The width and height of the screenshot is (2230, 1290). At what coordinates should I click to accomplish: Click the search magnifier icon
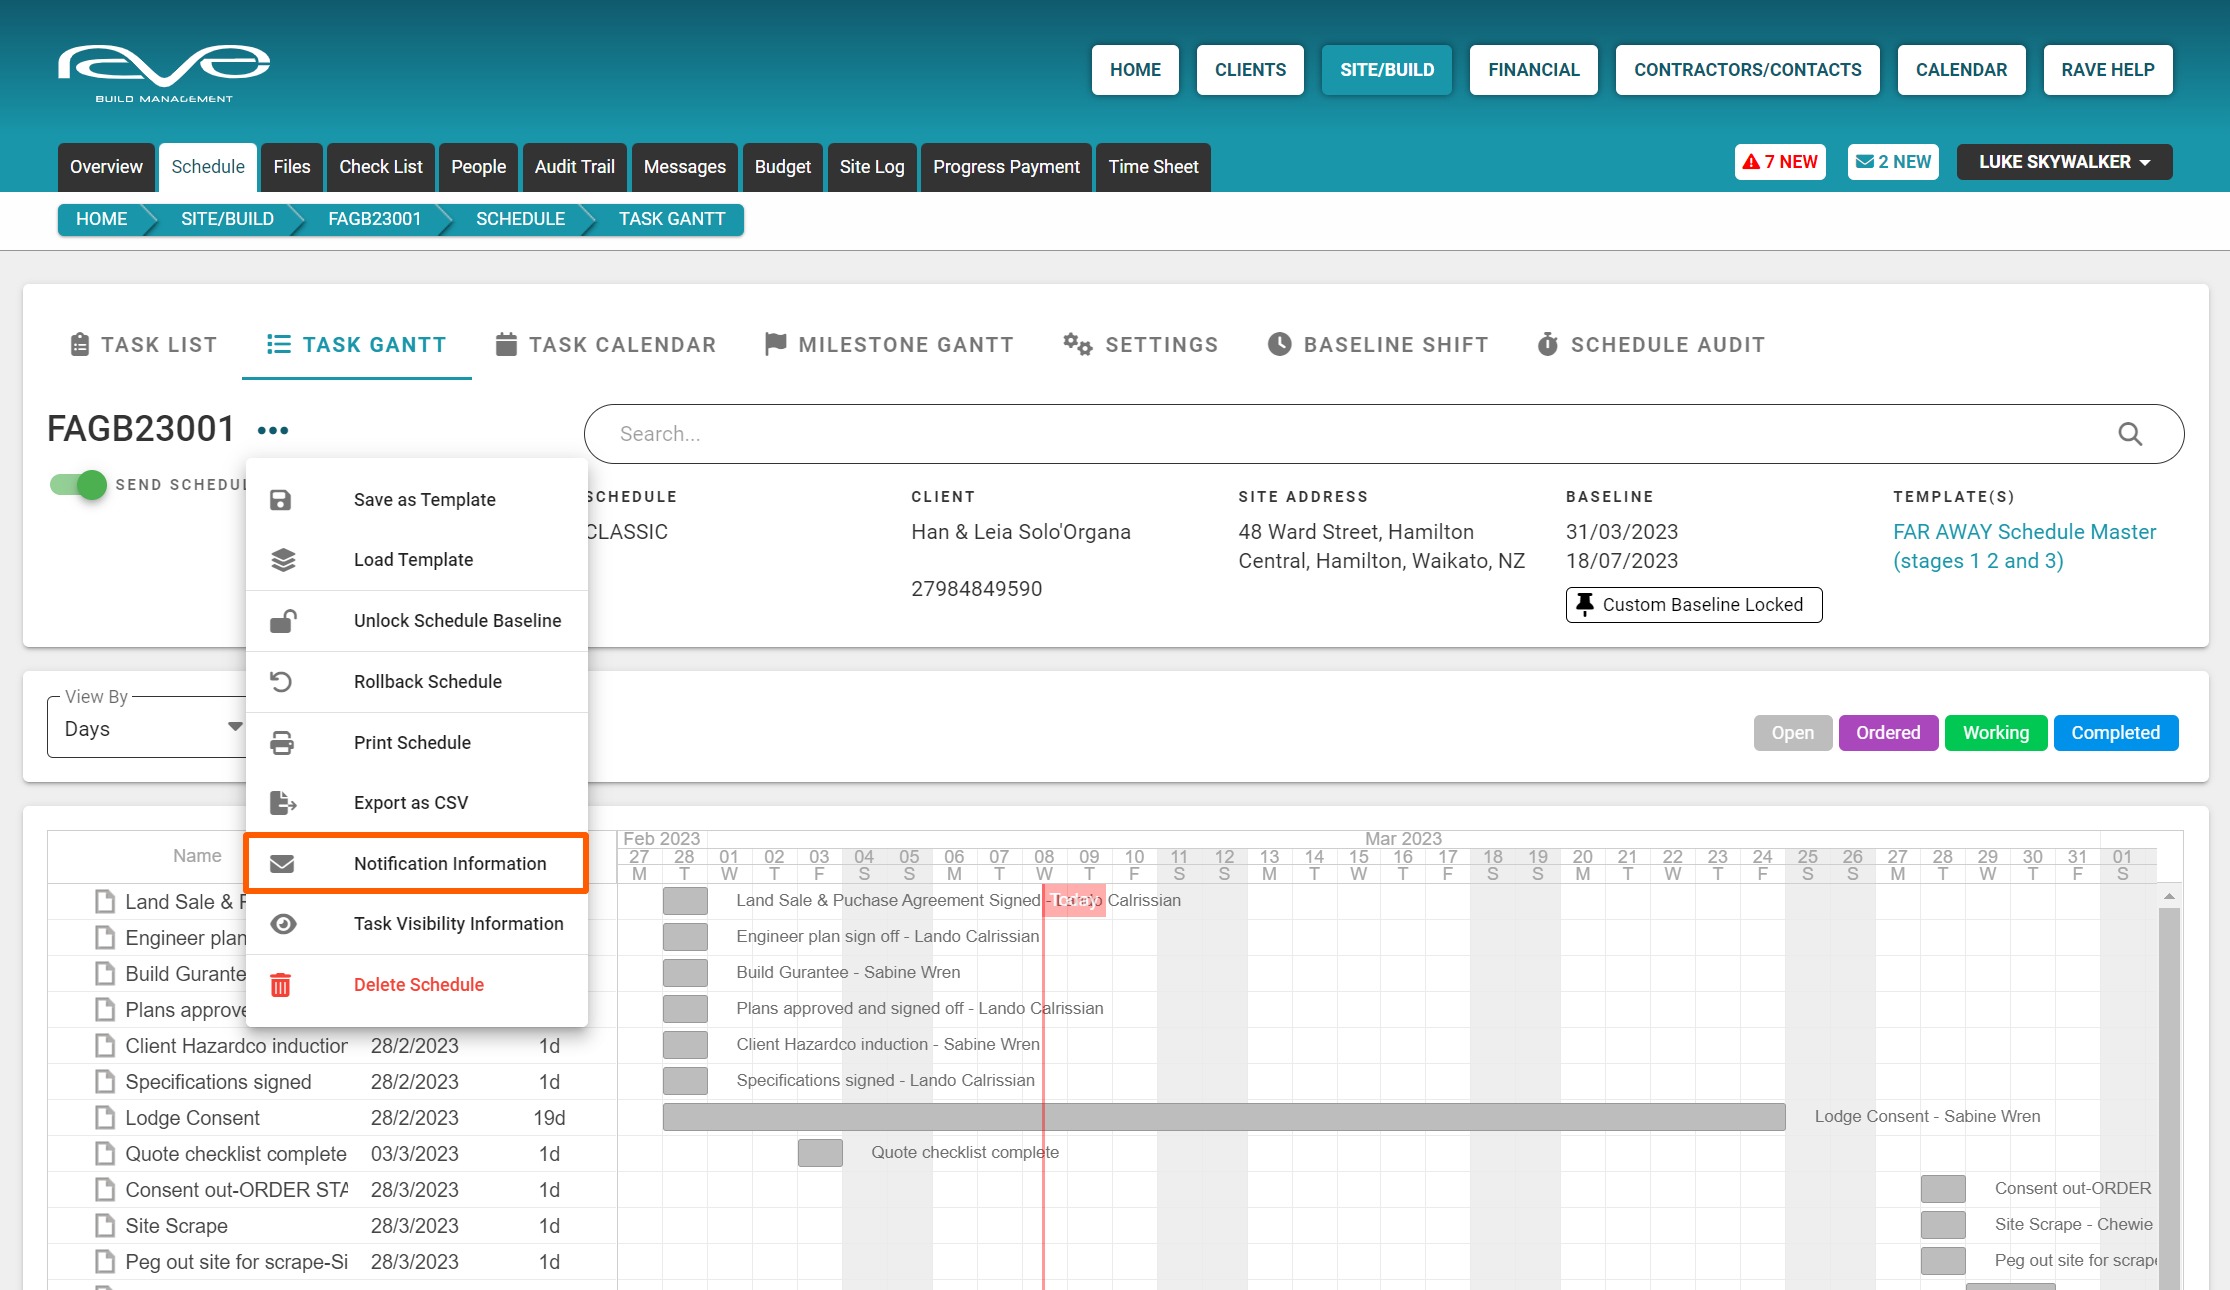click(2130, 434)
